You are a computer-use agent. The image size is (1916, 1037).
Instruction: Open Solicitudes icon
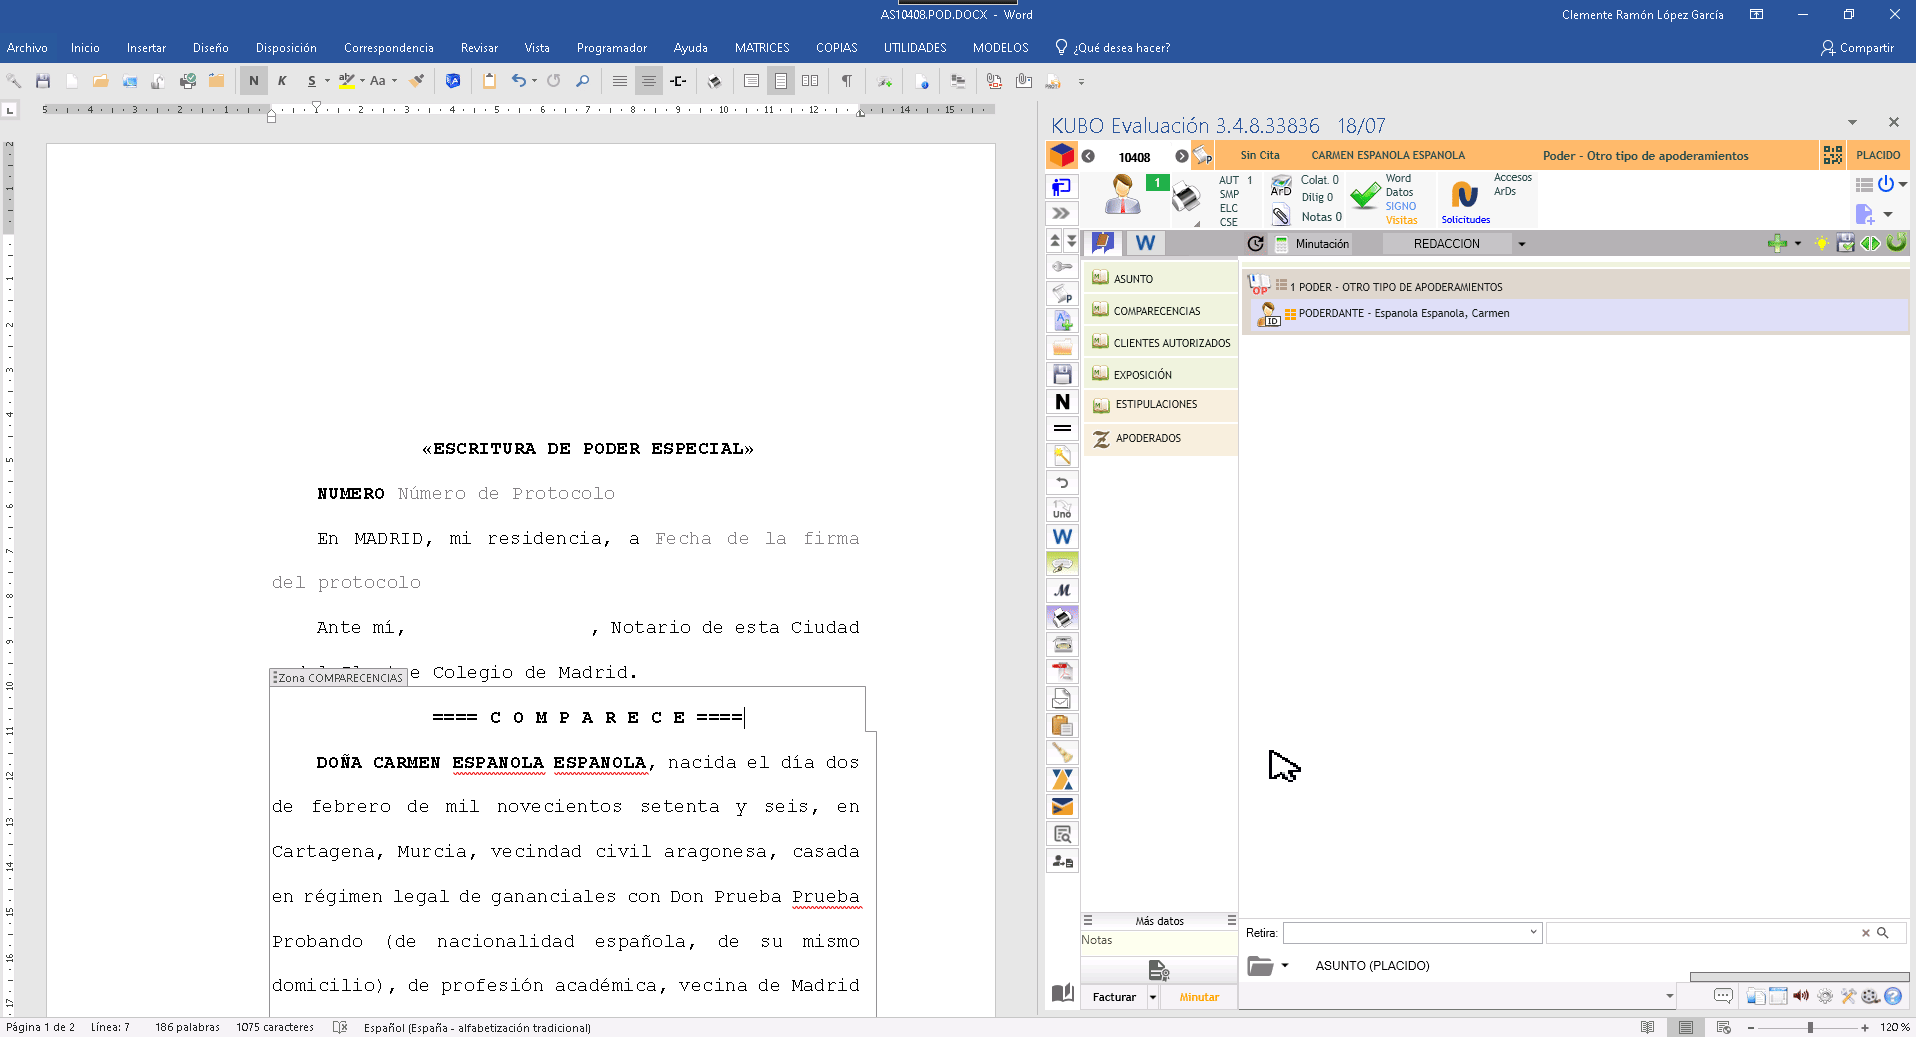(x=1465, y=200)
